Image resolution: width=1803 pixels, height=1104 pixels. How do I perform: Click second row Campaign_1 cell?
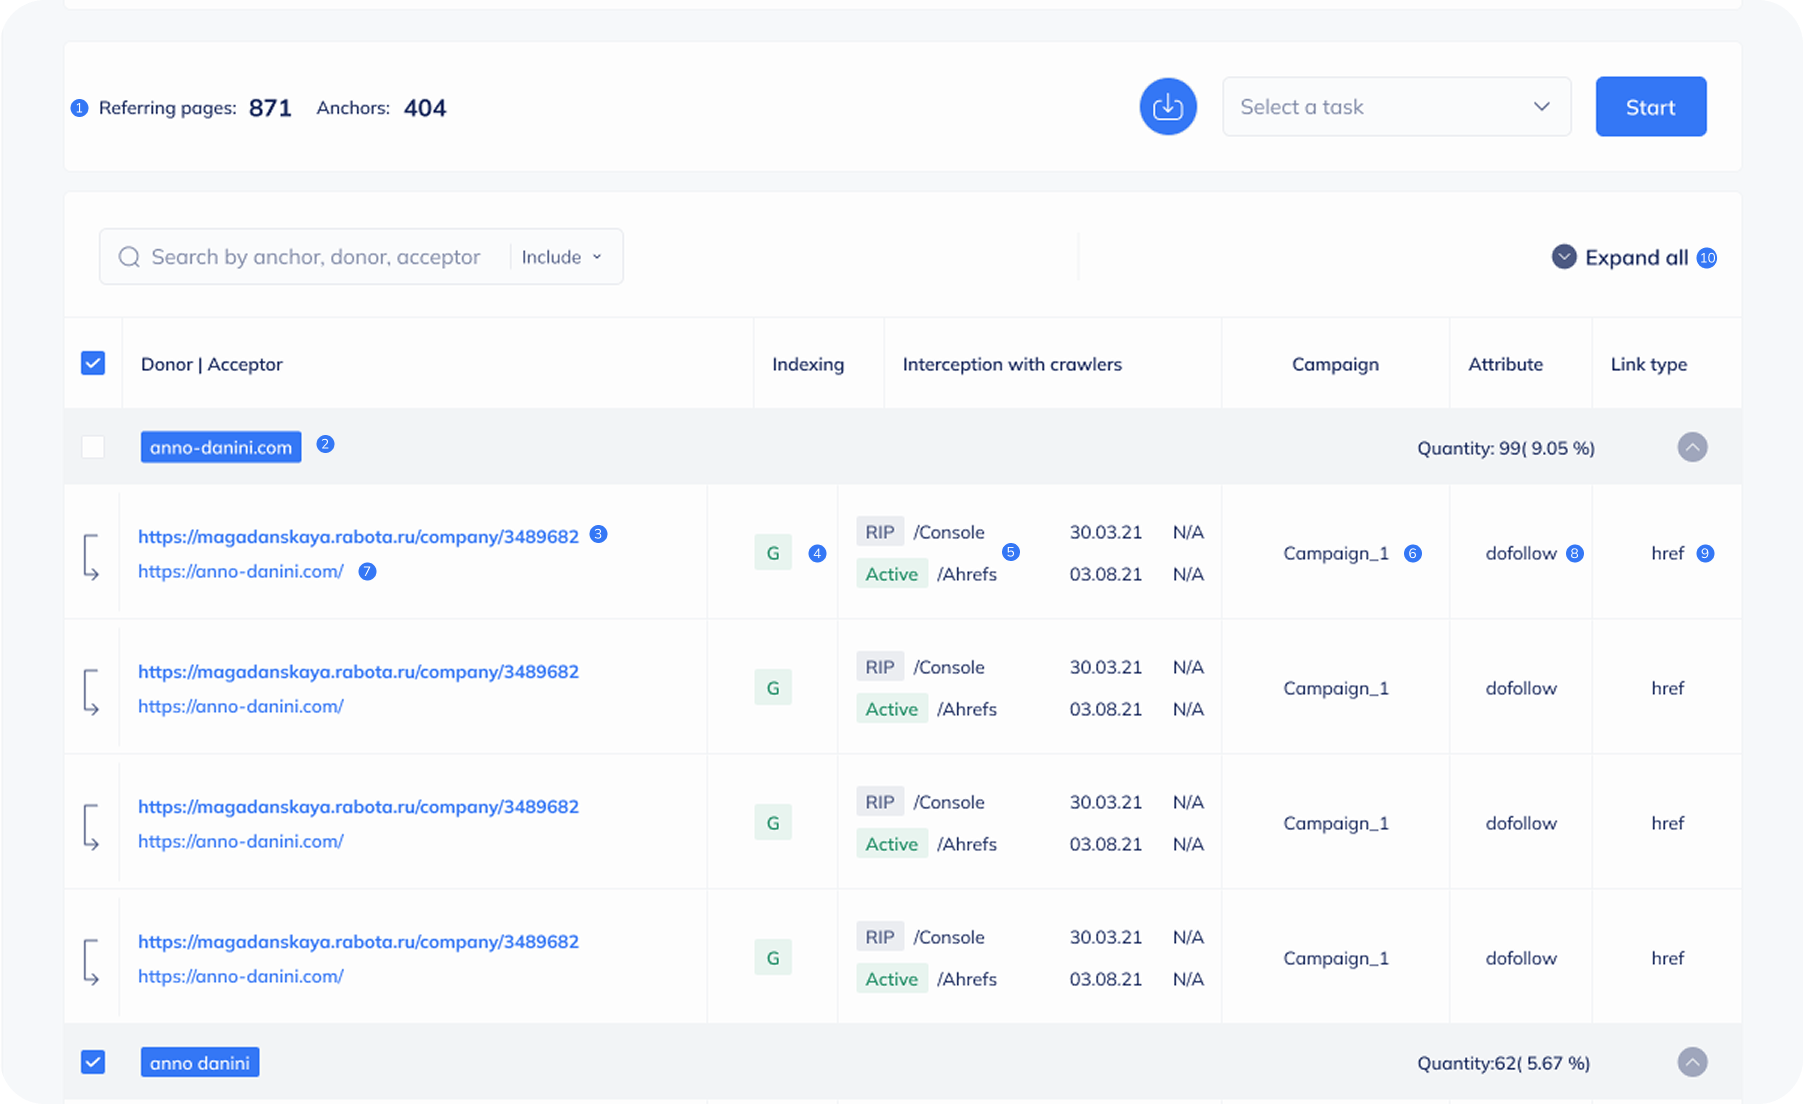pos(1336,688)
